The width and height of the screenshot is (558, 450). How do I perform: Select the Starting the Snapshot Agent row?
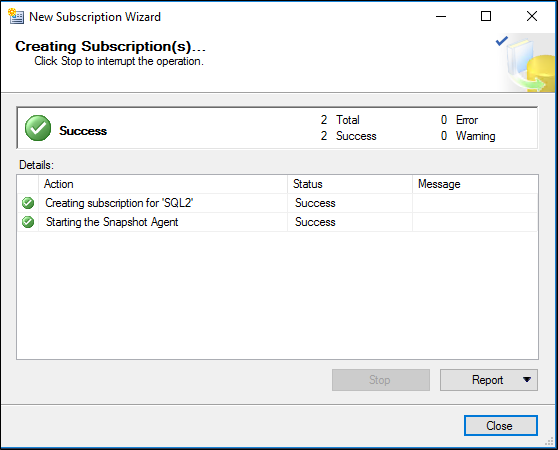(x=277, y=222)
